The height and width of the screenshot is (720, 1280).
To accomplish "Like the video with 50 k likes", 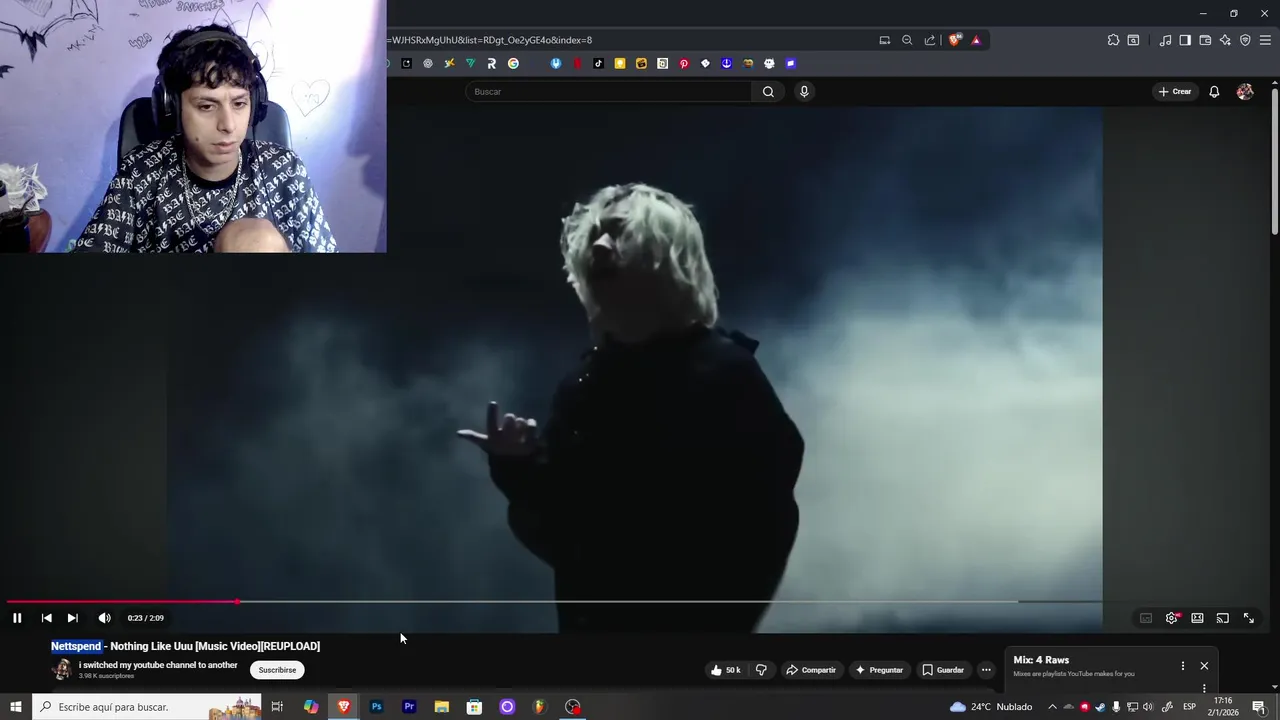I will click(726, 670).
